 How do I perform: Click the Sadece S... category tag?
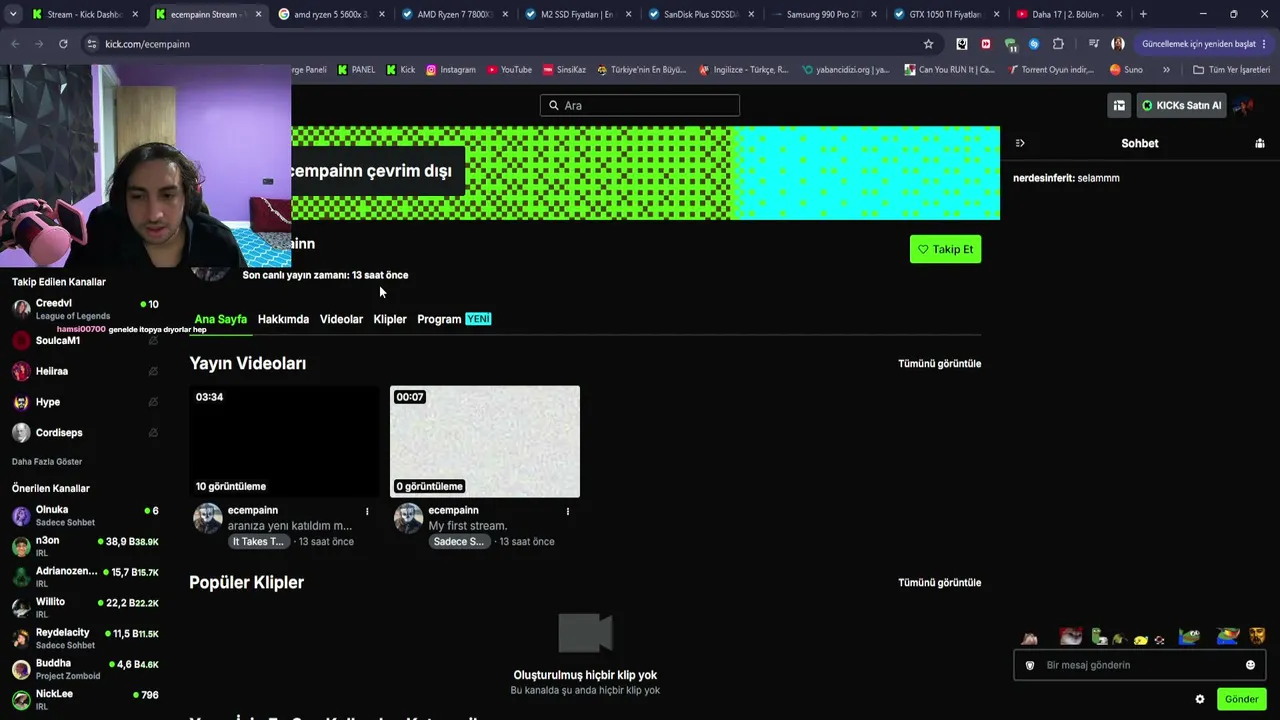[x=458, y=542]
